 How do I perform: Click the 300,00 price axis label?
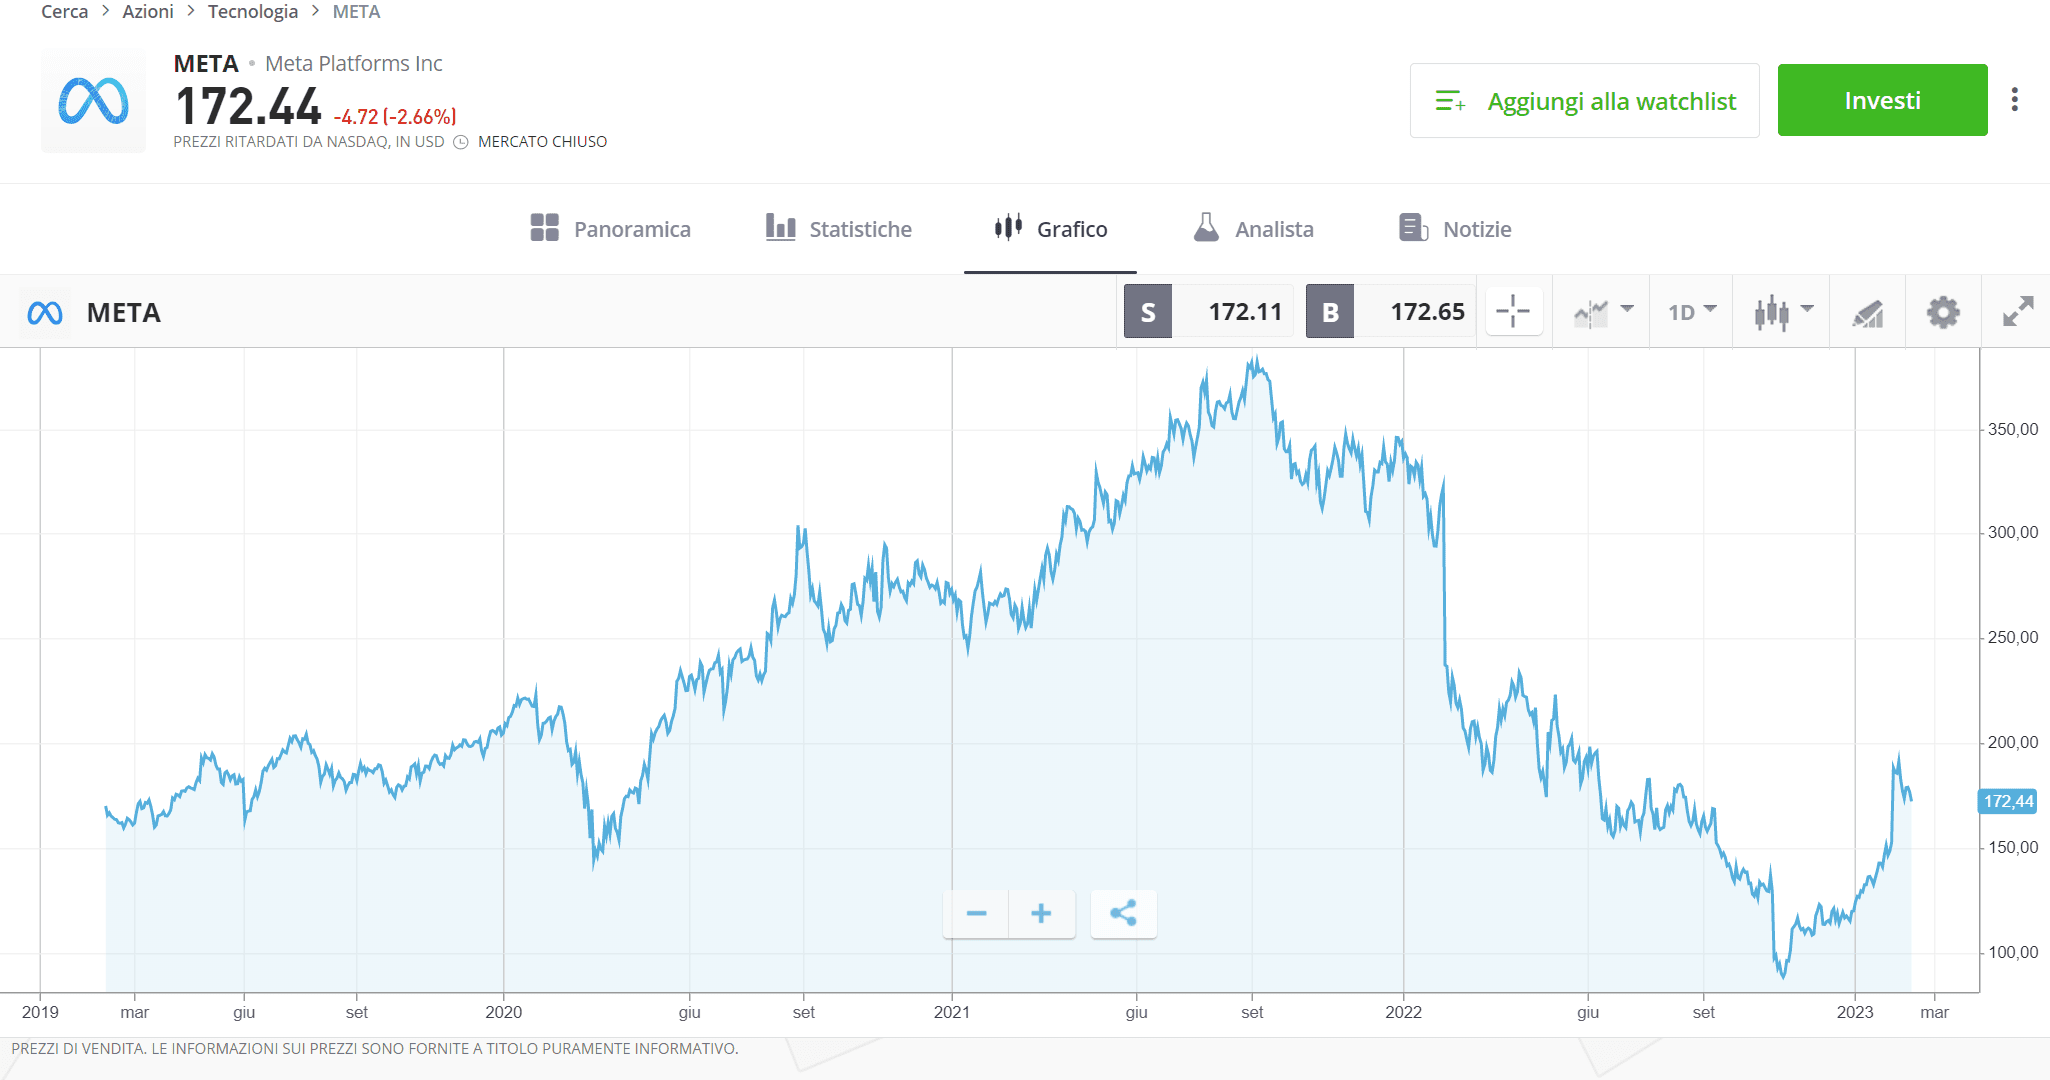click(x=2013, y=532)
